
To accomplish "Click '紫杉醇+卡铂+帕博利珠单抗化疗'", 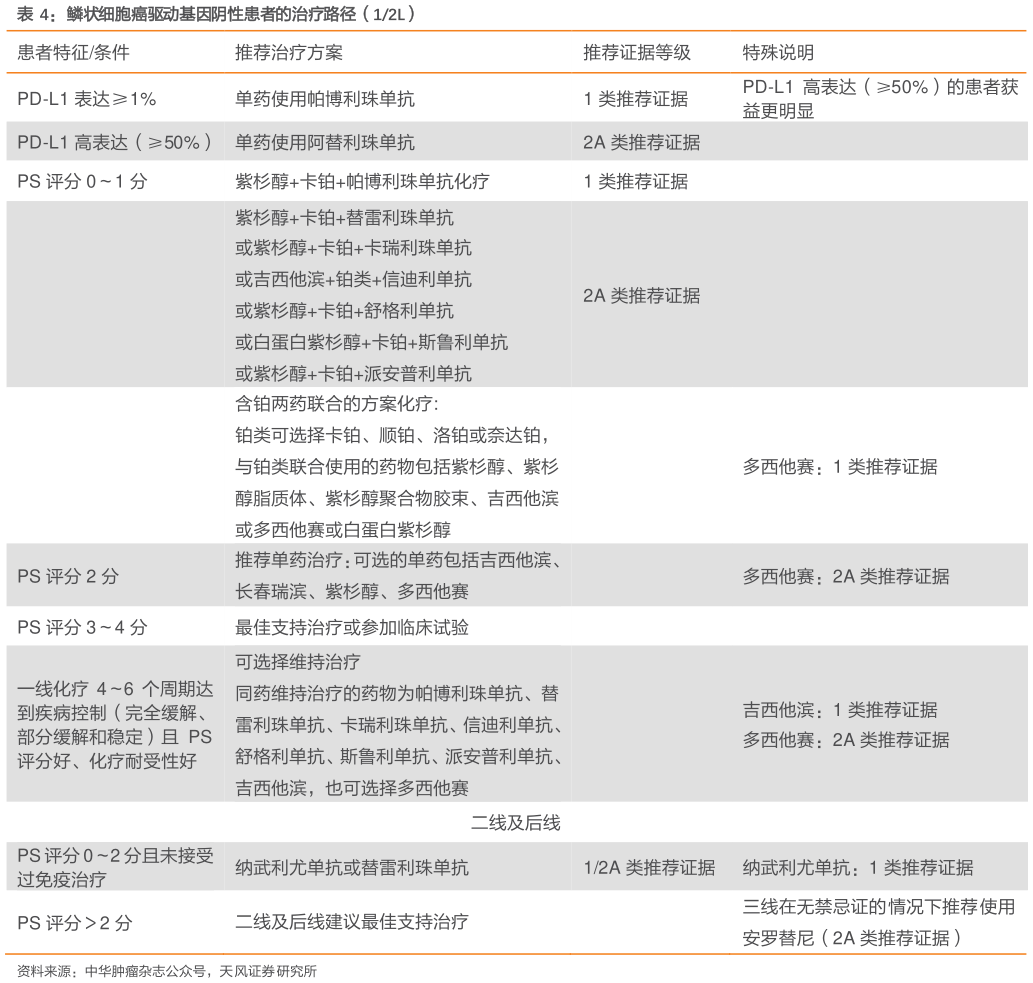I will (362, 181).
